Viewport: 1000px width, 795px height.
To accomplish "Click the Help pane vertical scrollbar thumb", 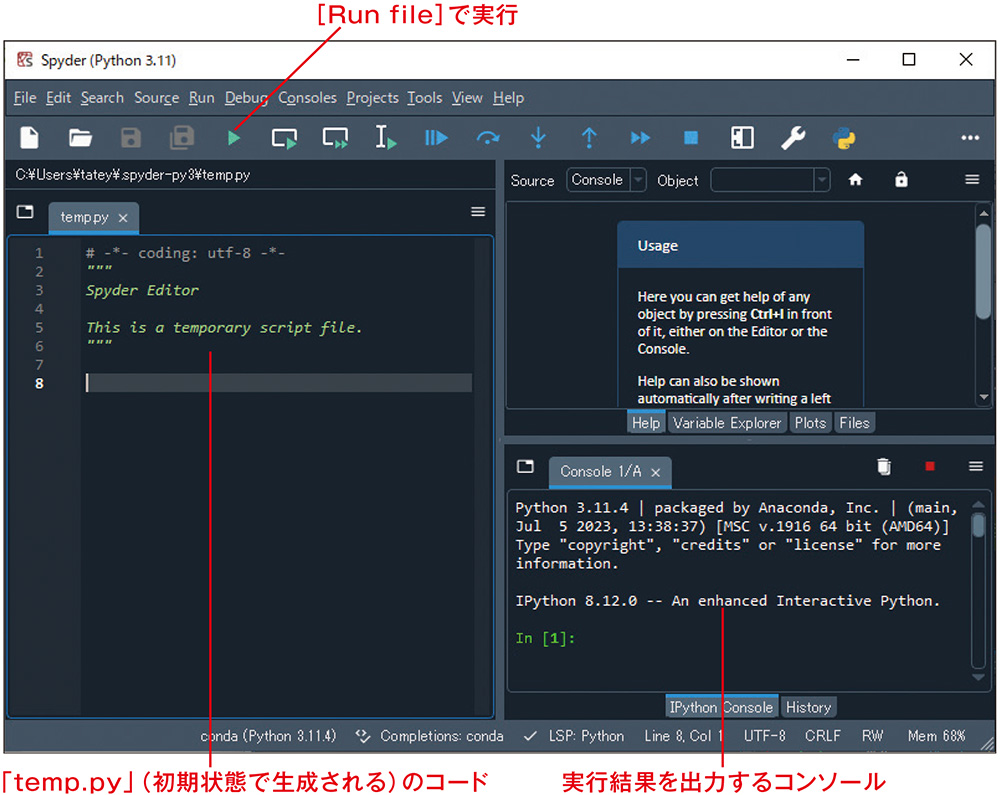I will 983,271.
